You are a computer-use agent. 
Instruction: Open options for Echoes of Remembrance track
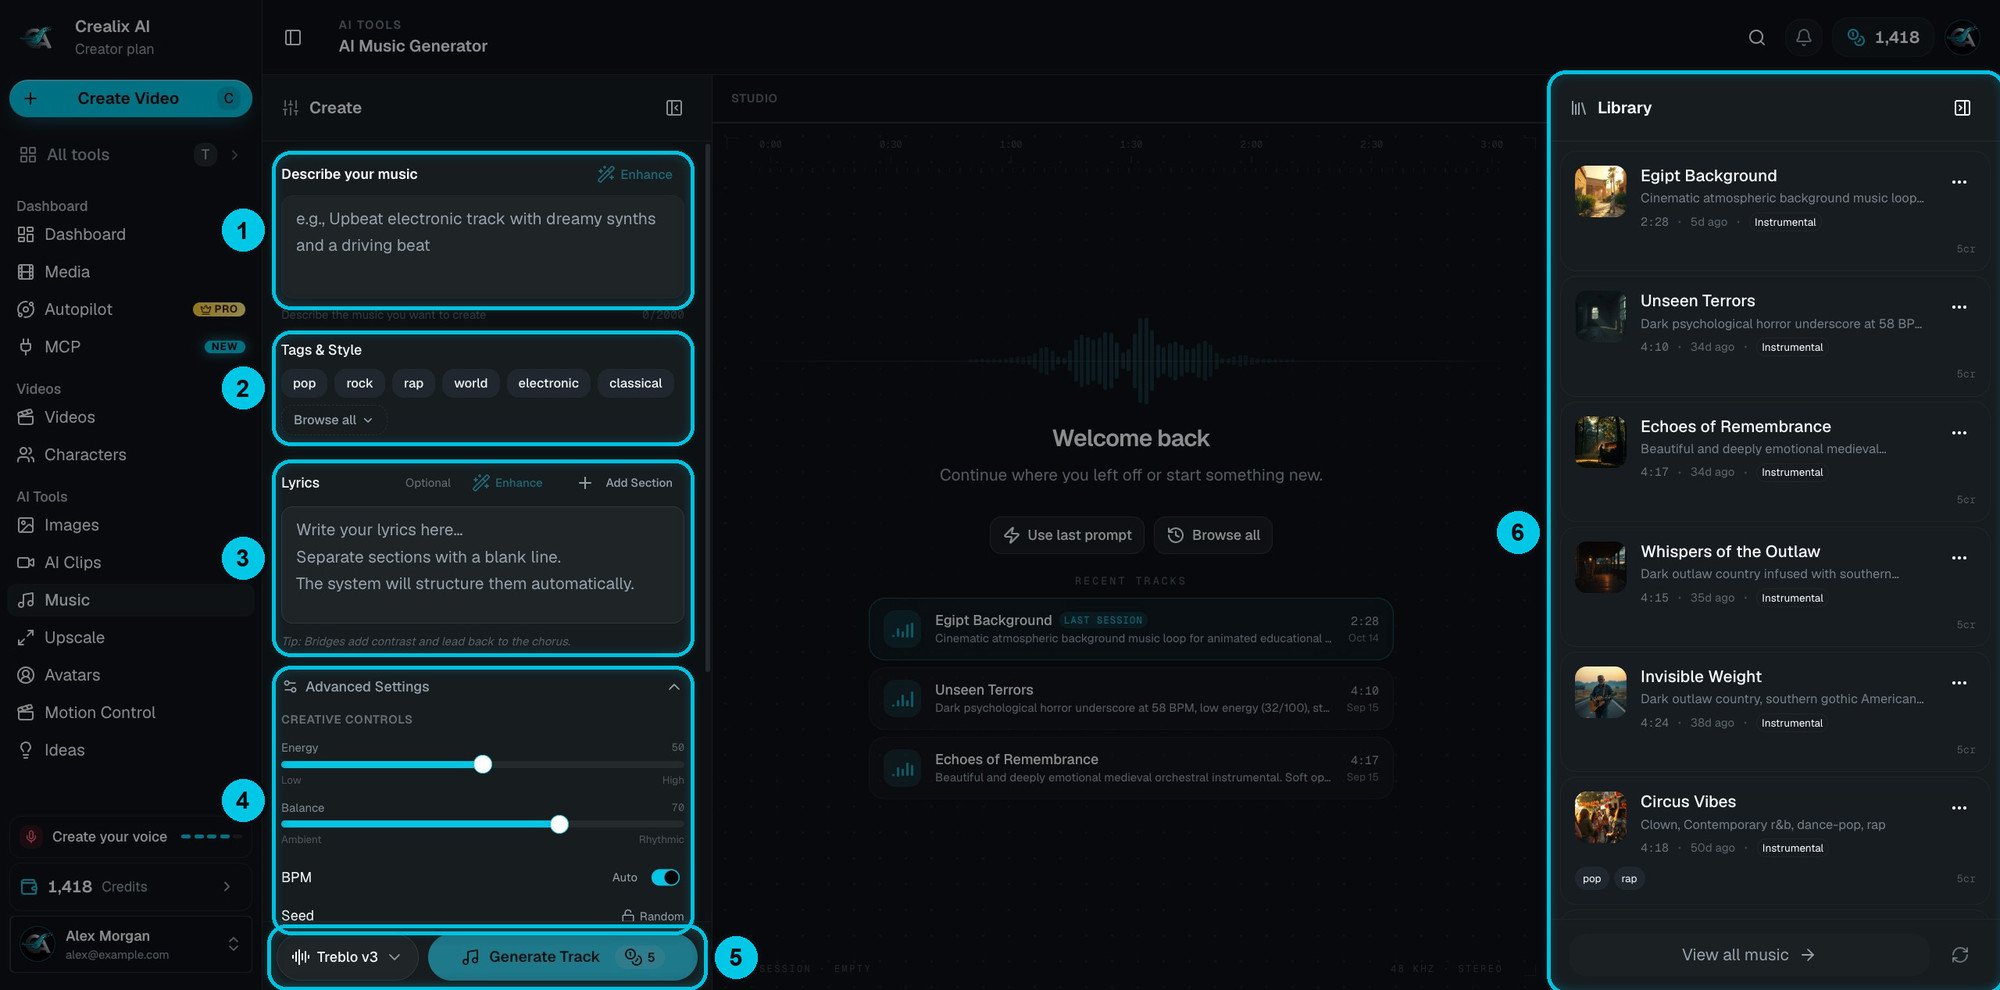[x=1959, y=433]
